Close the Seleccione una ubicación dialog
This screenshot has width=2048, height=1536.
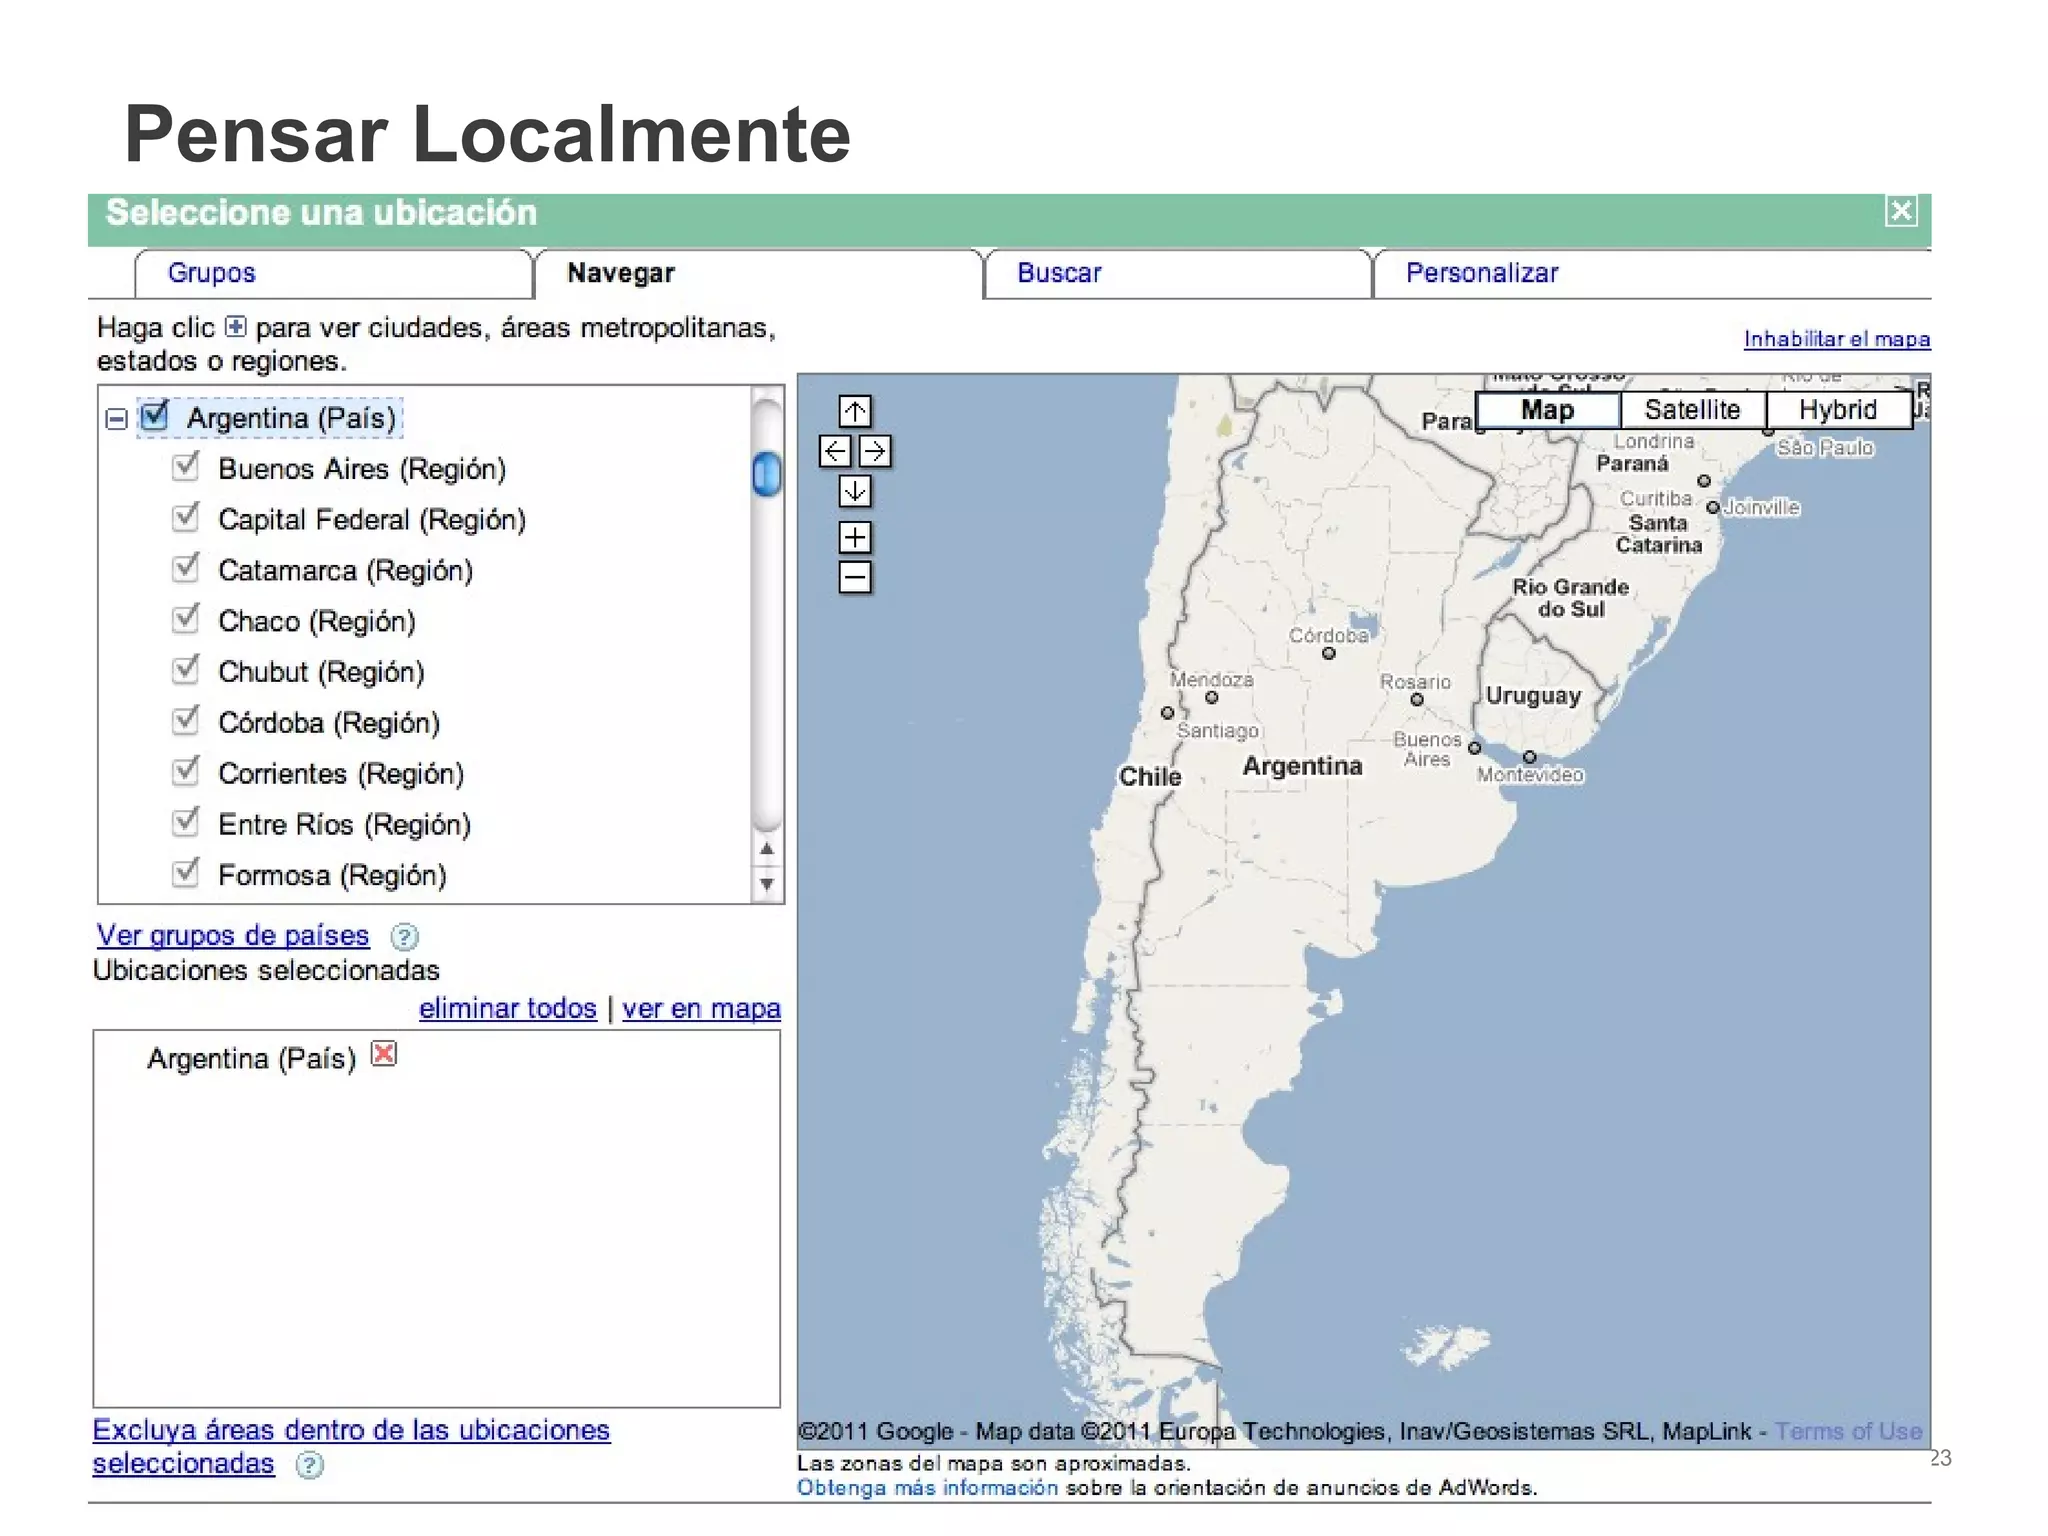tap(1901, 211)
